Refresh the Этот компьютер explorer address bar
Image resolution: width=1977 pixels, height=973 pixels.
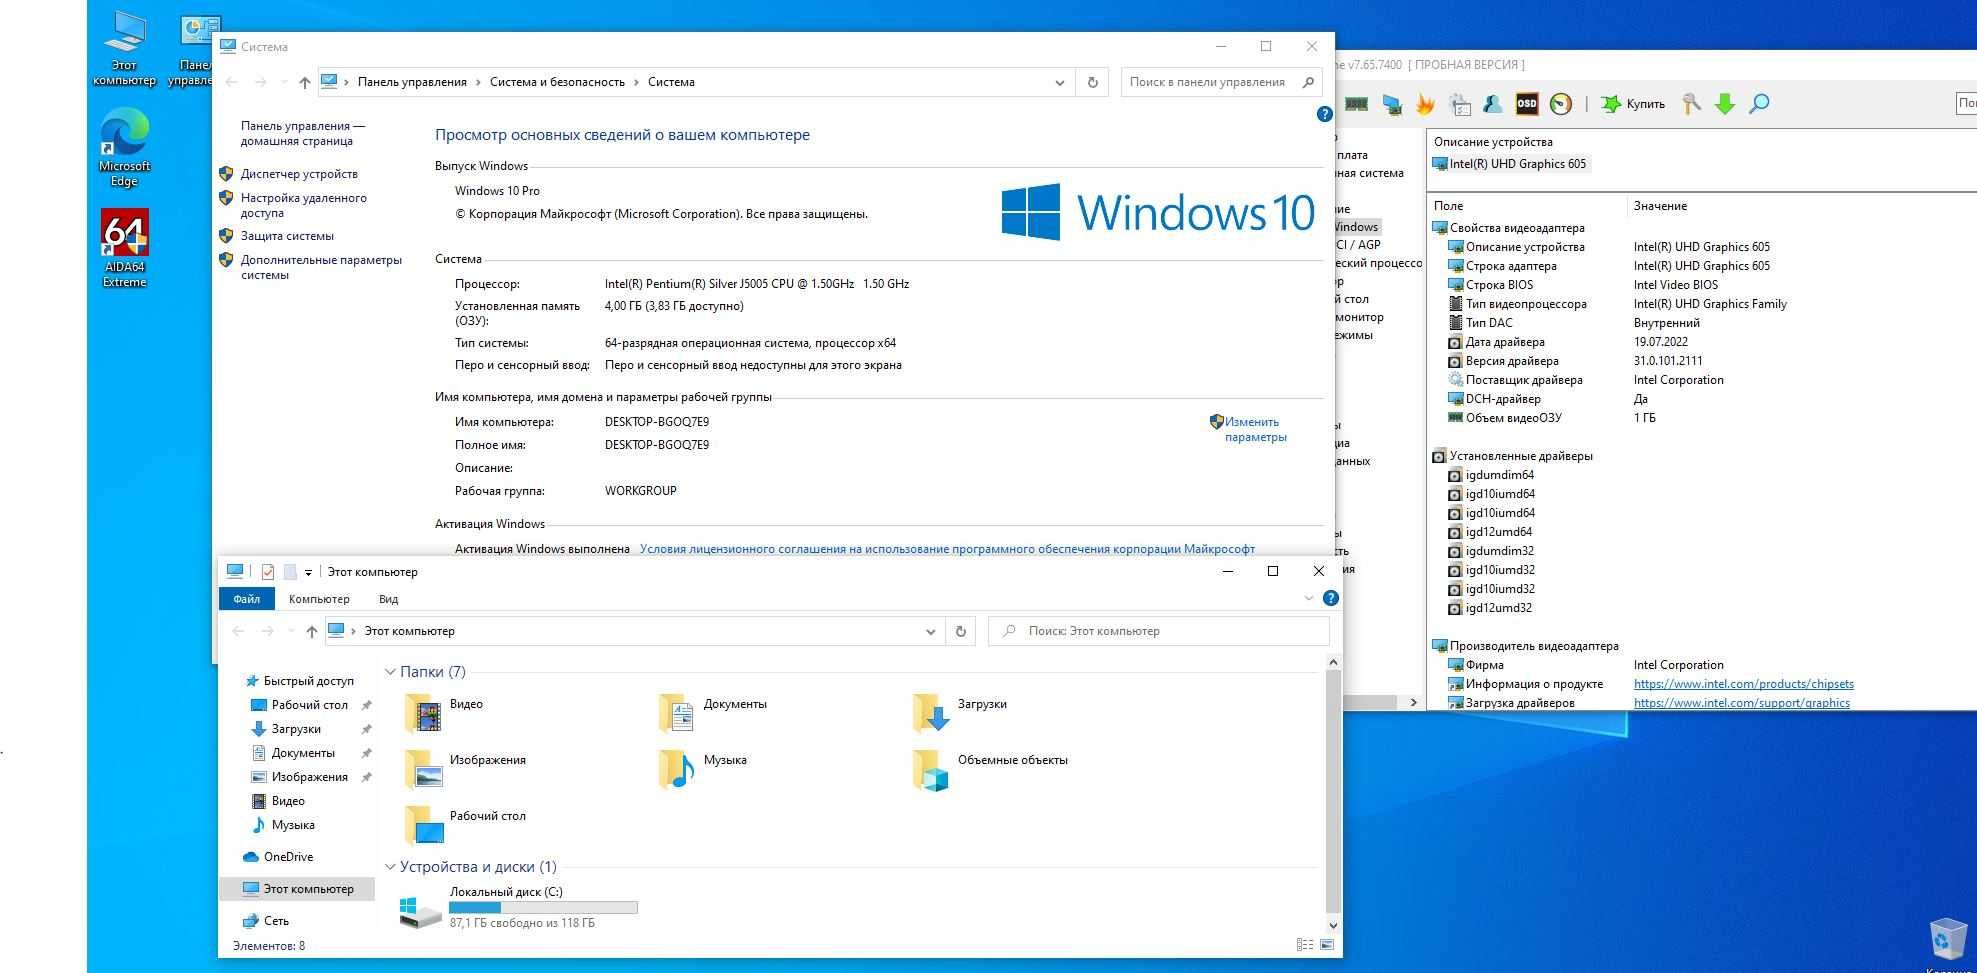[x=960, y=631]
